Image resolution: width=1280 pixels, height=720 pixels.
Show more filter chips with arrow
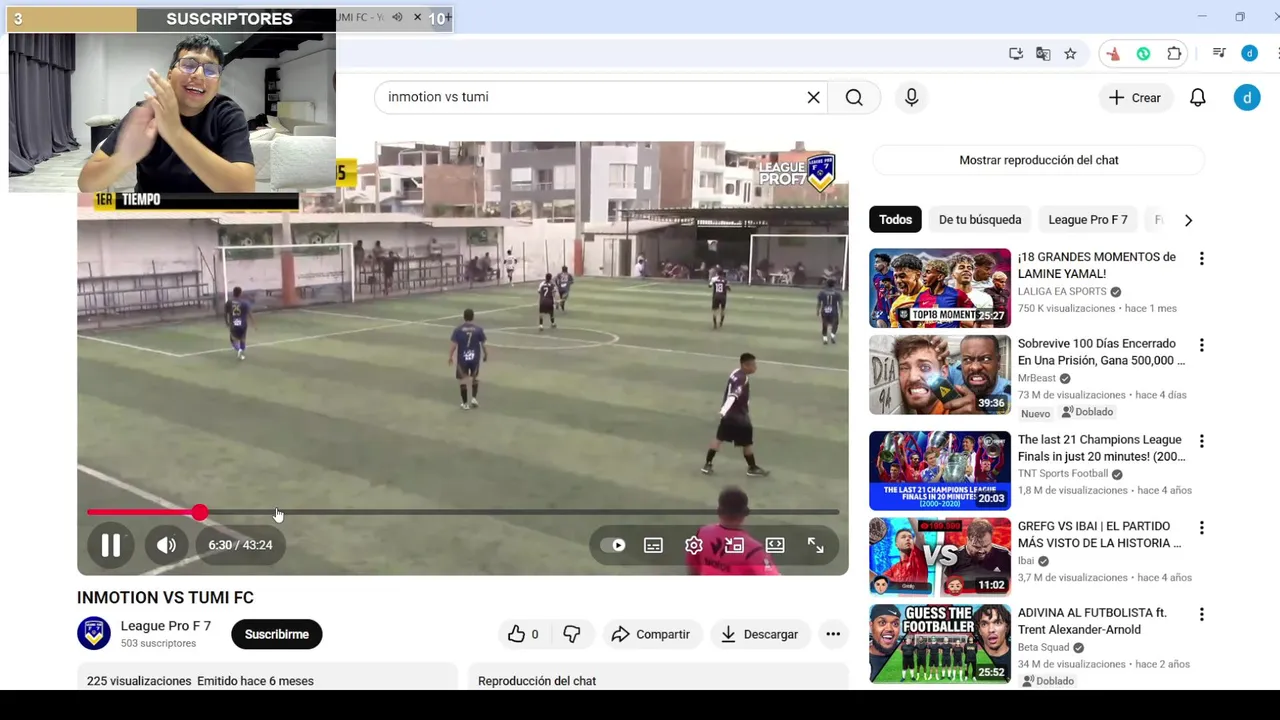pos(1188,220)
